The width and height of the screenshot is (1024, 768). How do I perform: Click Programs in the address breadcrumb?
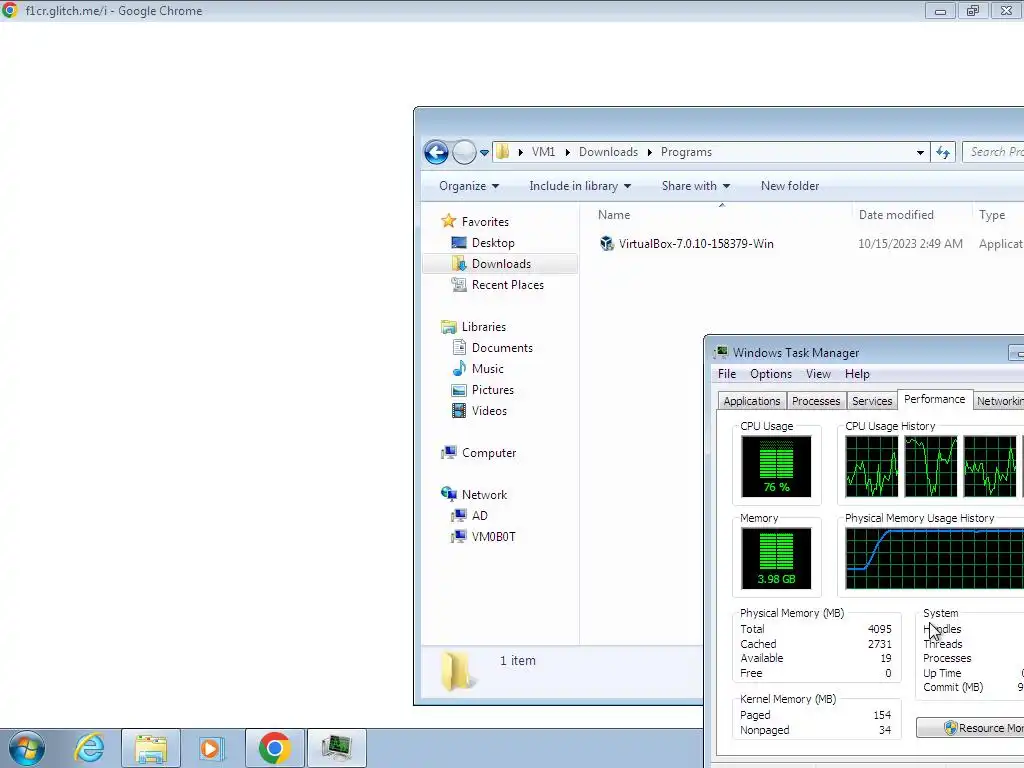[686, 152]
